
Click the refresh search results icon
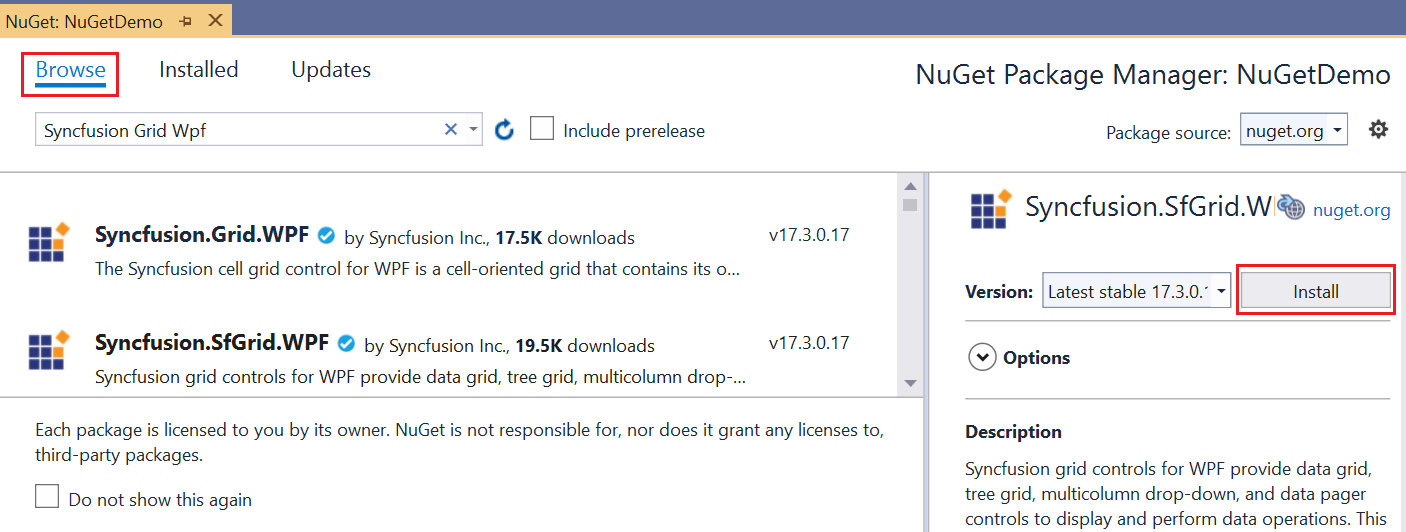click(505, 130)
